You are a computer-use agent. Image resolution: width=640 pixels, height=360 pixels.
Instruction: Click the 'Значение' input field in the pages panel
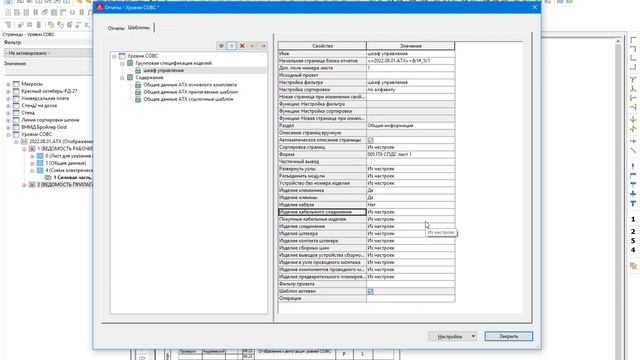pyautogui.click(x=48, y=71)
